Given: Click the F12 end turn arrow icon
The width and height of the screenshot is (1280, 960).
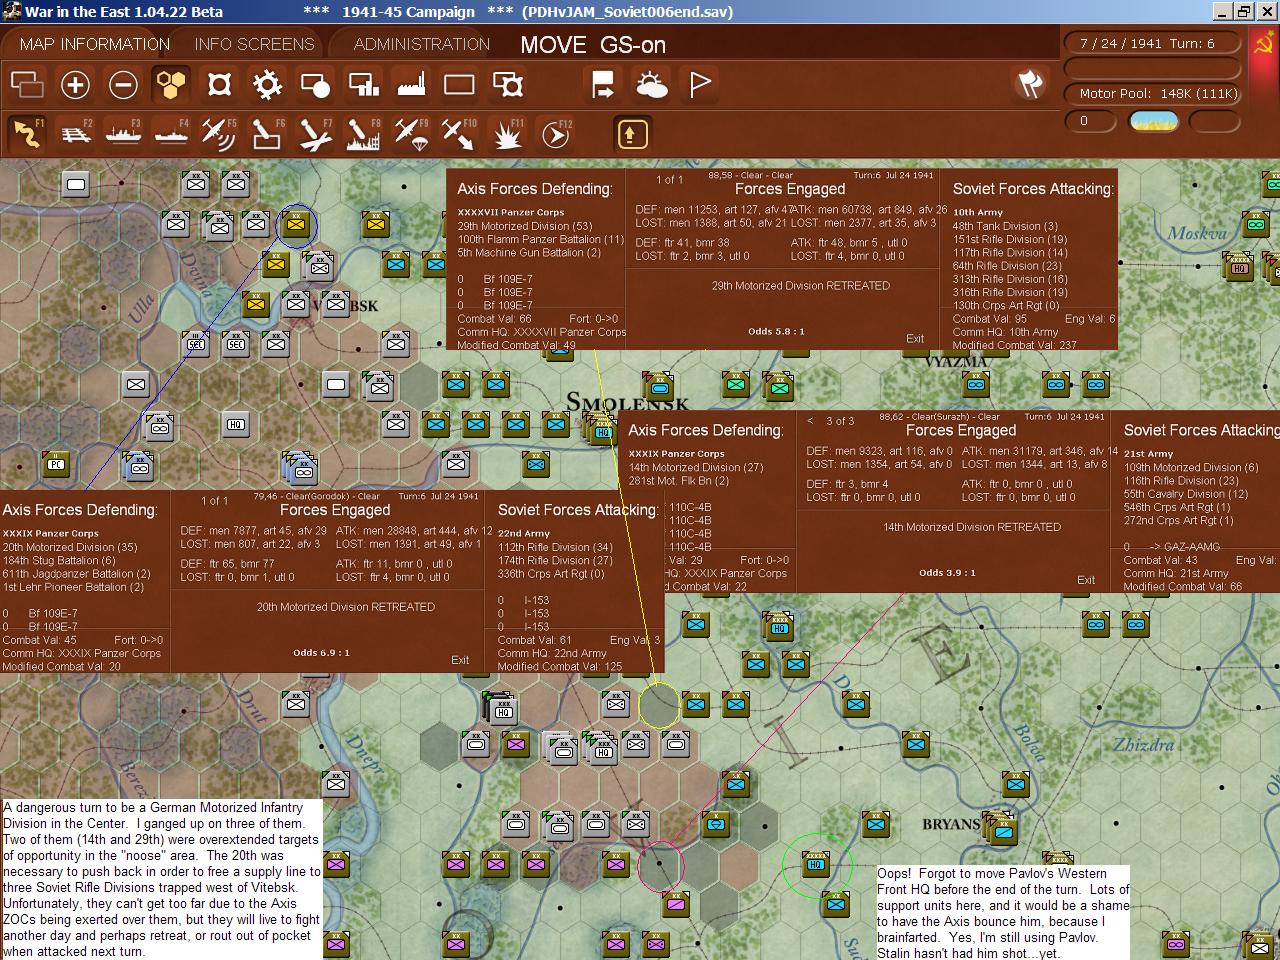Looking at the screenshot, I should [x=555, y=133].
